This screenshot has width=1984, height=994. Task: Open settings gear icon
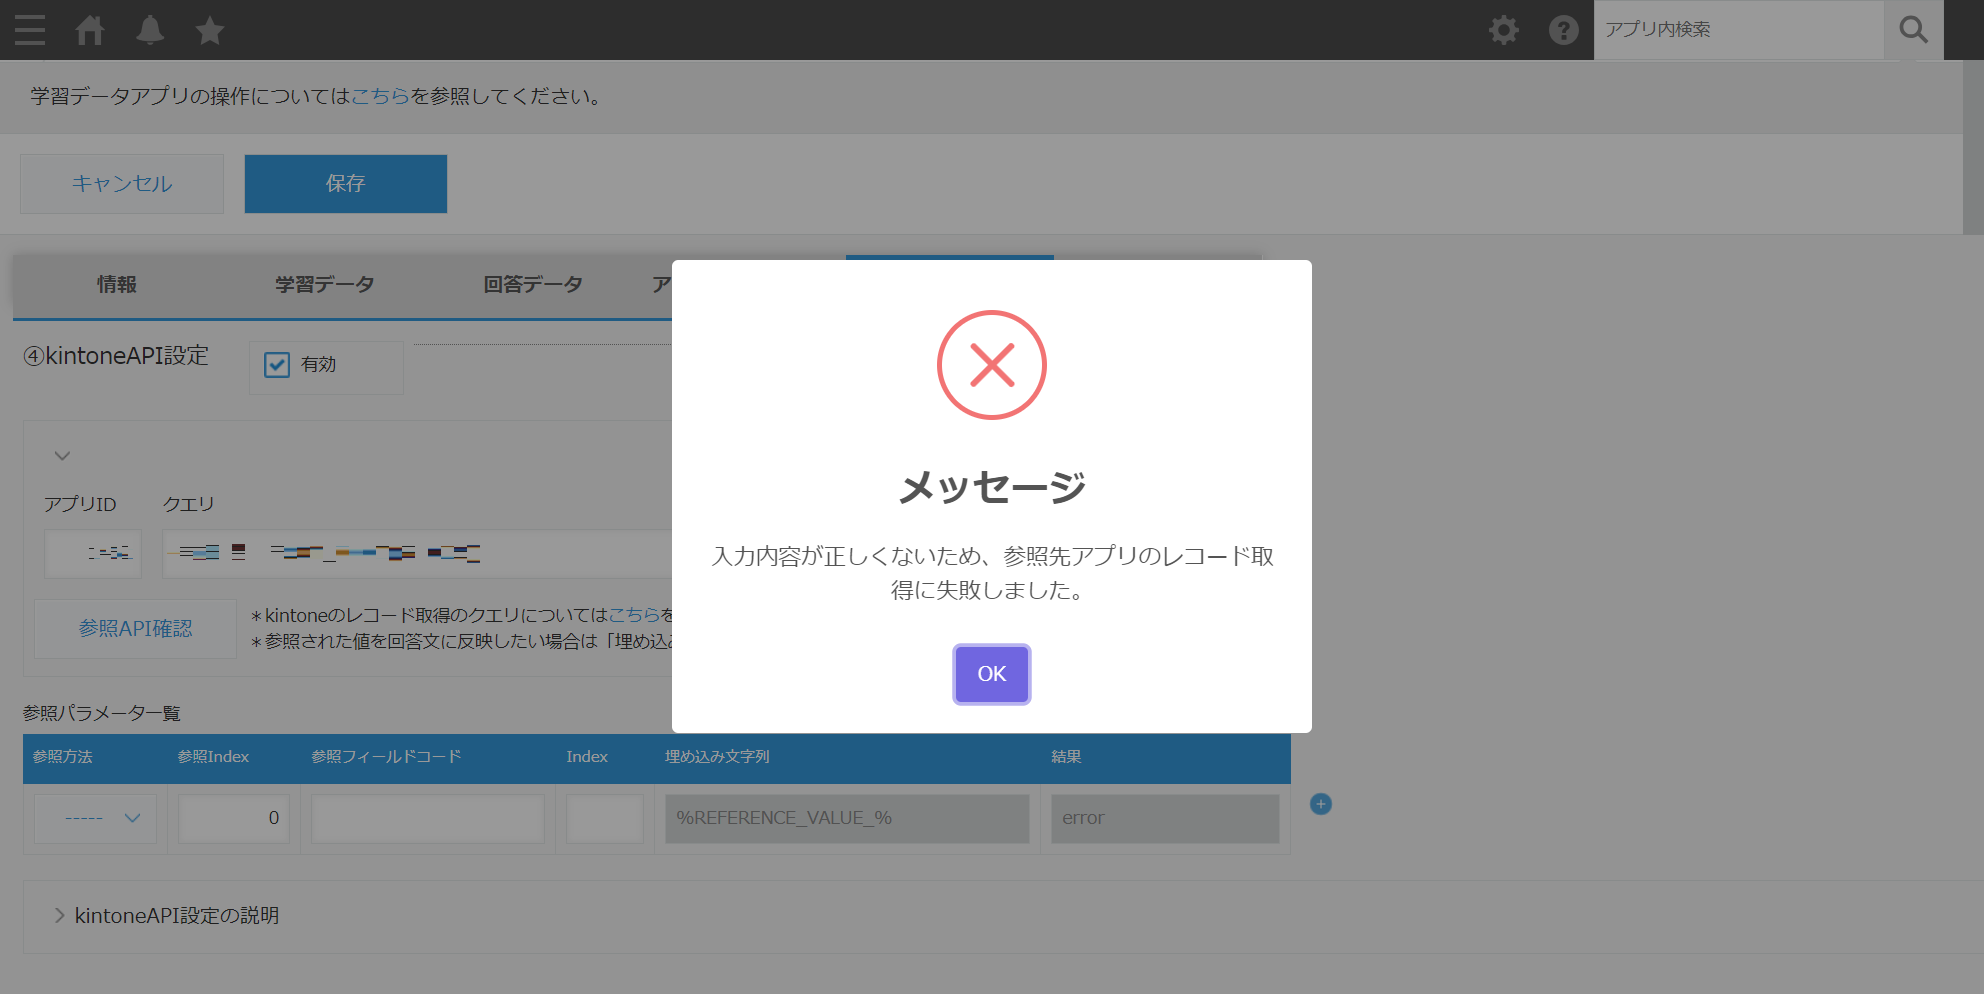click(x=1503, y=30)
